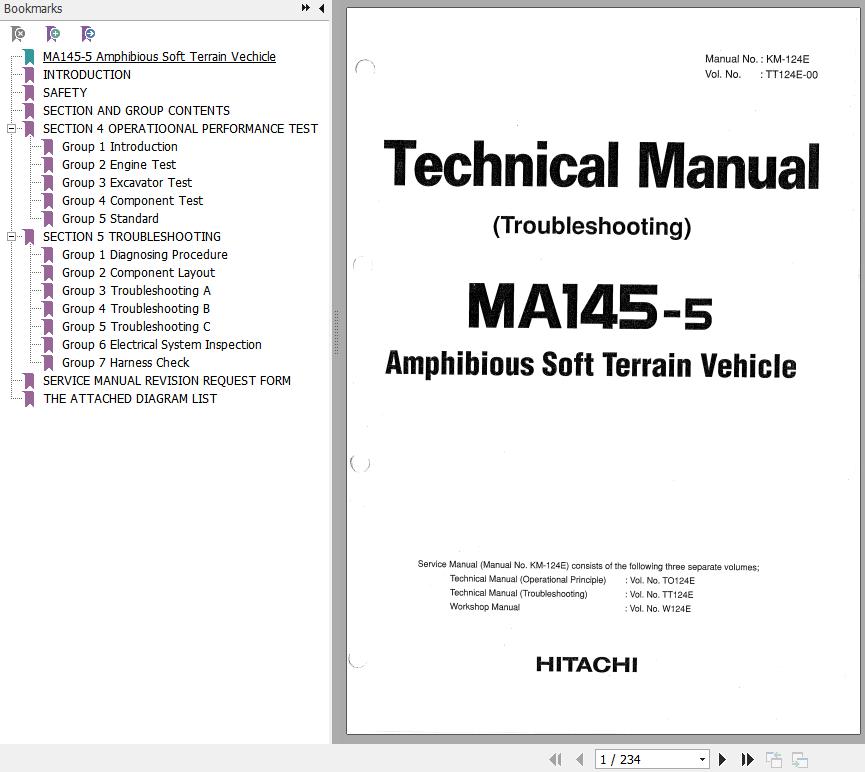
Task: Click the Vol. No. TT124E-00 text
Action: pos(761,74)
